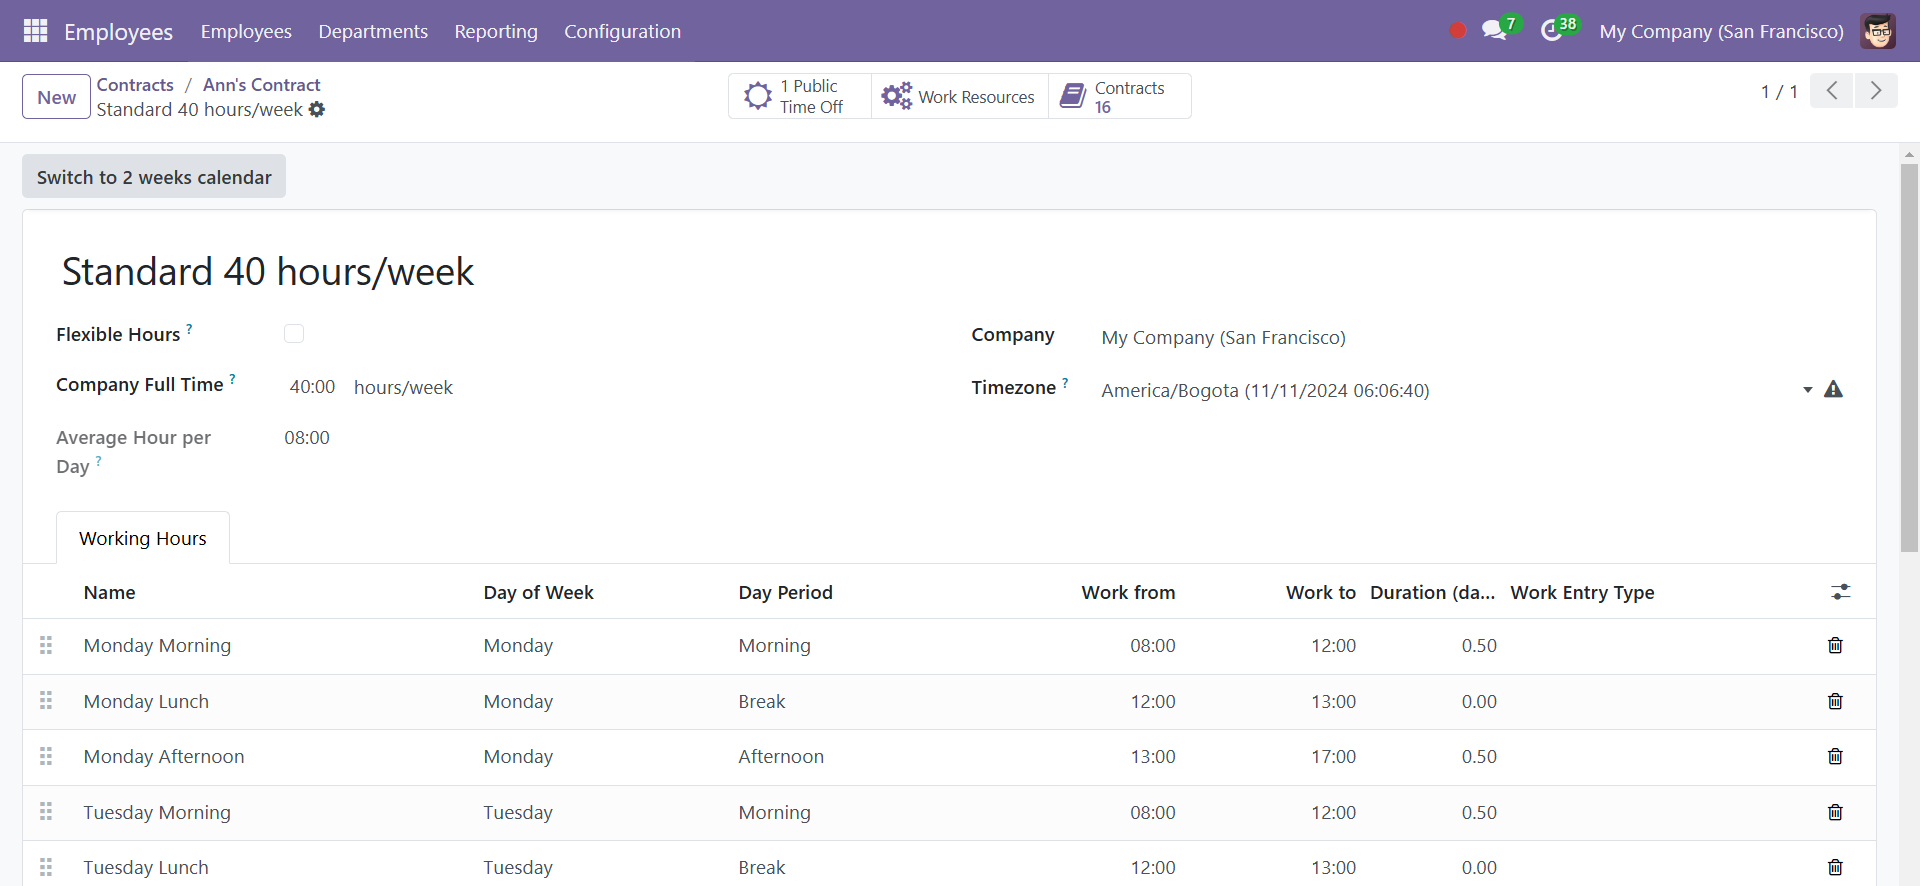Follow the Contracts breadcrumb link
This screenshot has height=886, width=1920.
tap(135, 85)
